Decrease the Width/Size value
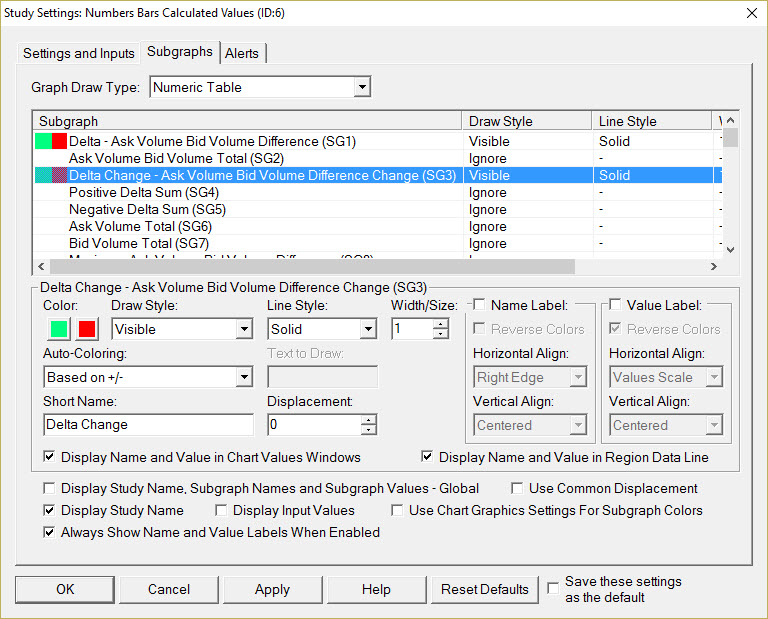 coord(441,334)
